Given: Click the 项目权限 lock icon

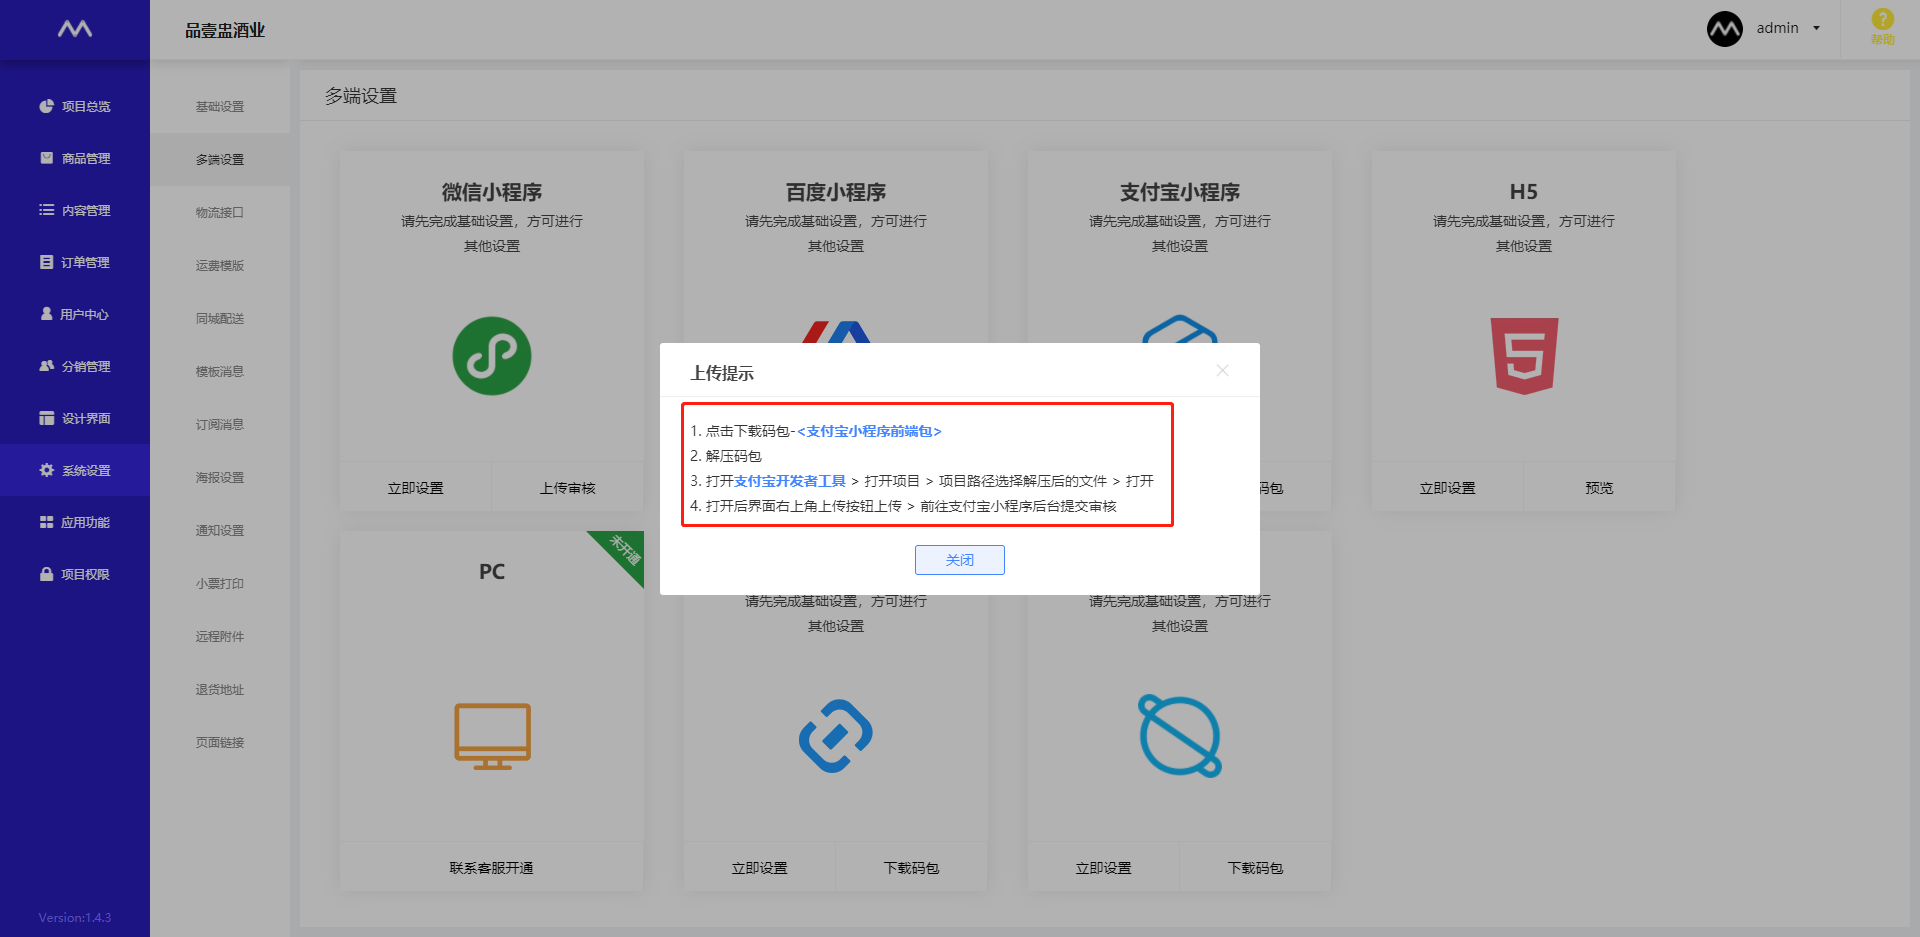Looking at the screenshot, I should click(x=46, y=574).
